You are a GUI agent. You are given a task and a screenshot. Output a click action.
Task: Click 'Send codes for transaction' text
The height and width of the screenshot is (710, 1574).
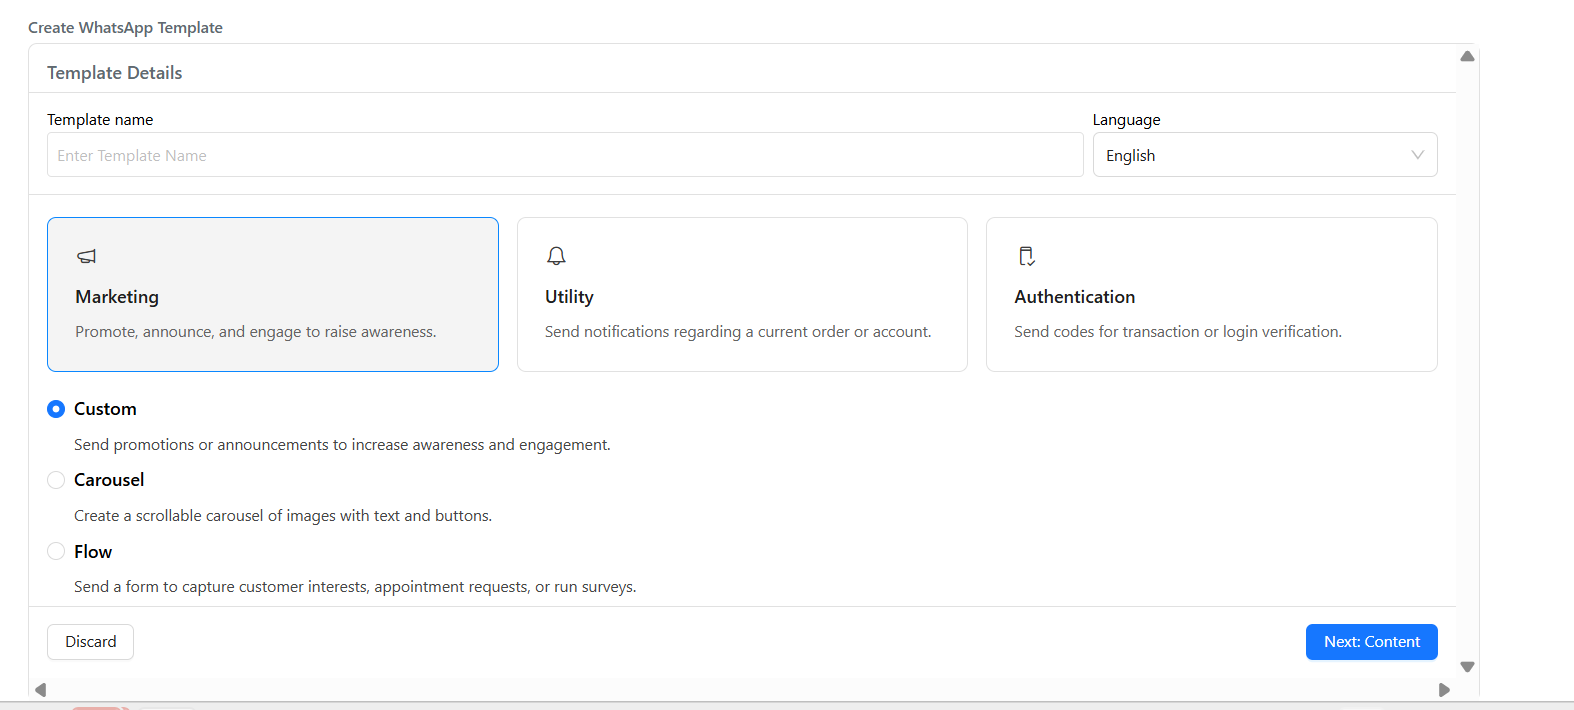(1178, 332)
